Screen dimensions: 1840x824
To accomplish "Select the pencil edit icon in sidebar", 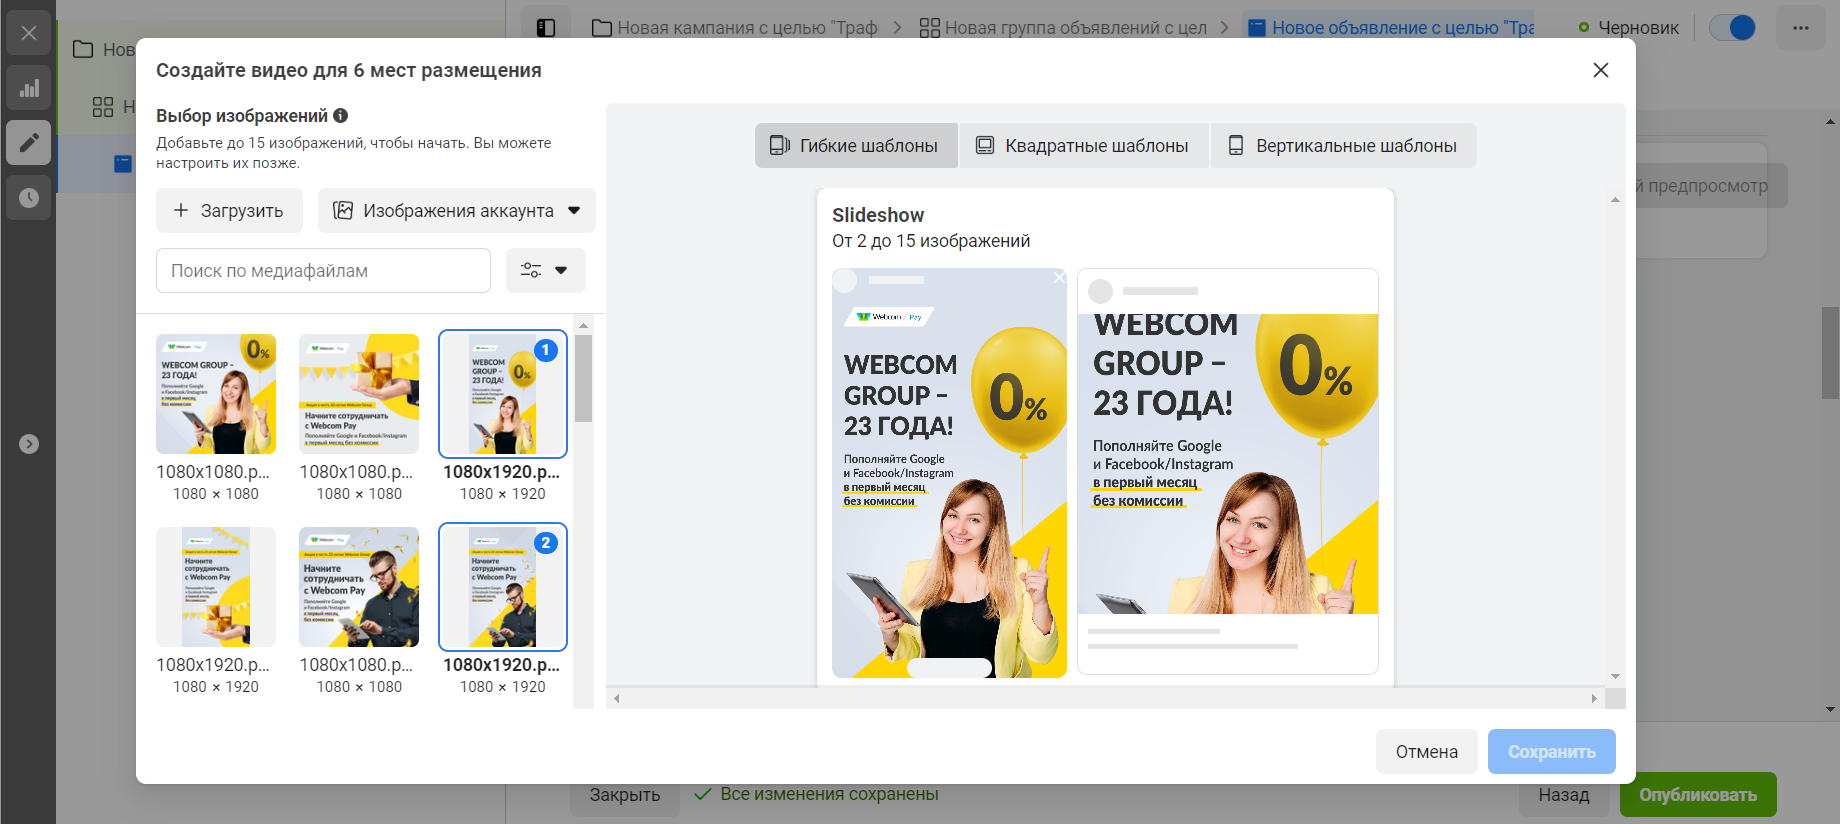I will tap(28, 143).
